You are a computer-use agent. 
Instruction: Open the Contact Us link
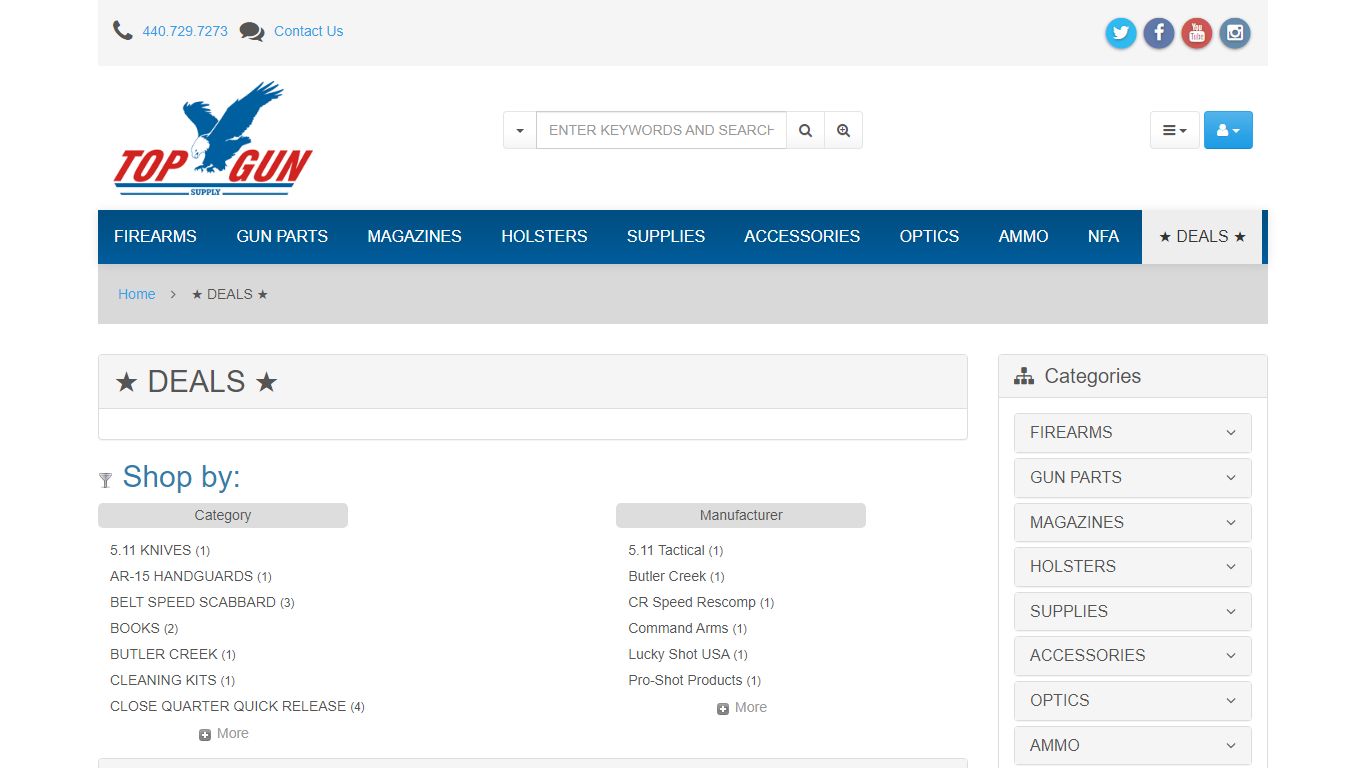point(308,31)
